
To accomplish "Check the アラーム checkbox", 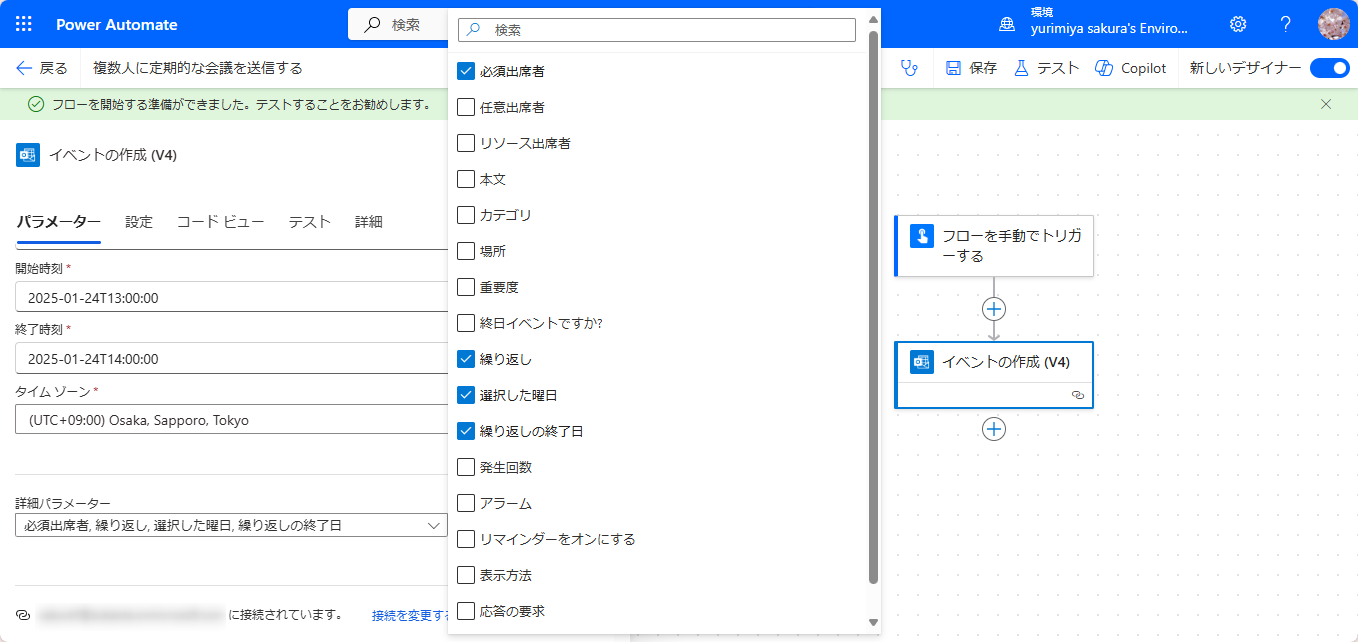I will click(x=466, y=503).
